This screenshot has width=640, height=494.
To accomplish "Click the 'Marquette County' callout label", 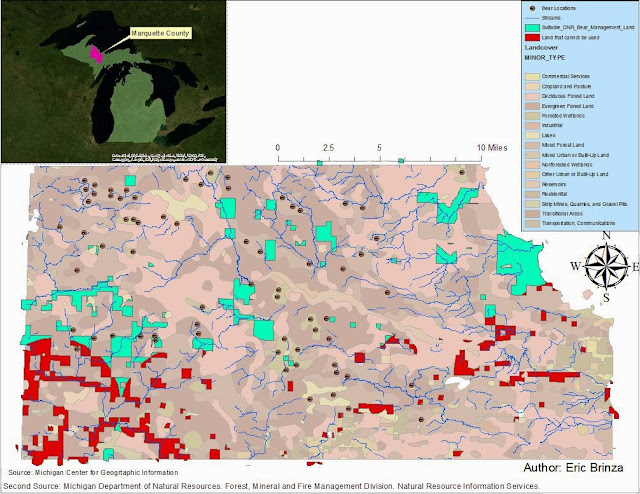I will point(160,33).
